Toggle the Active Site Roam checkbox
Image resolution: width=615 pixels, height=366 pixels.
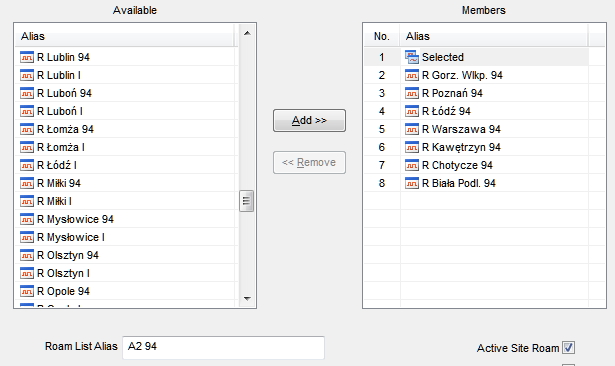pos(568,348)
